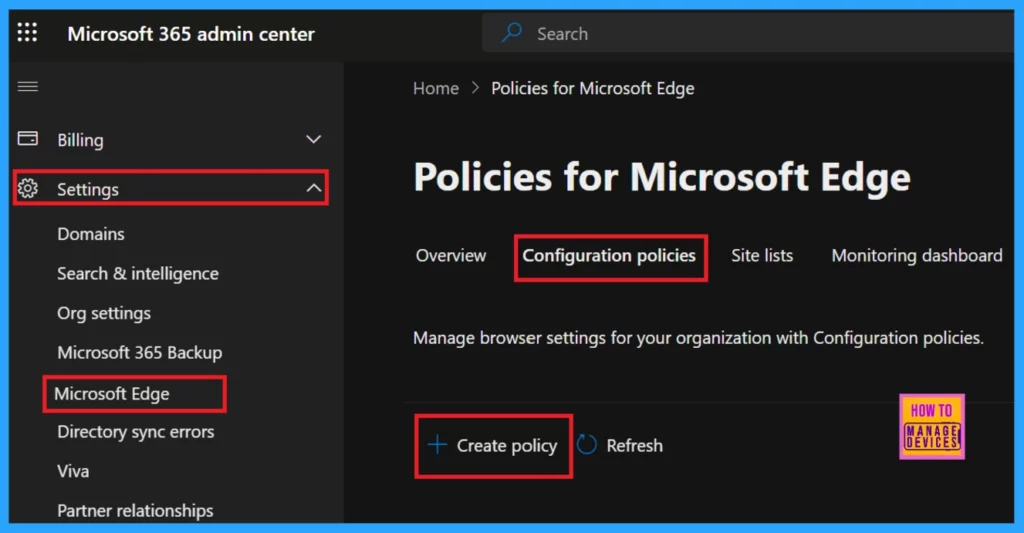Open Search & intelligence settings
This screenshot has height=533, width=1024.
tap(138, 274)
